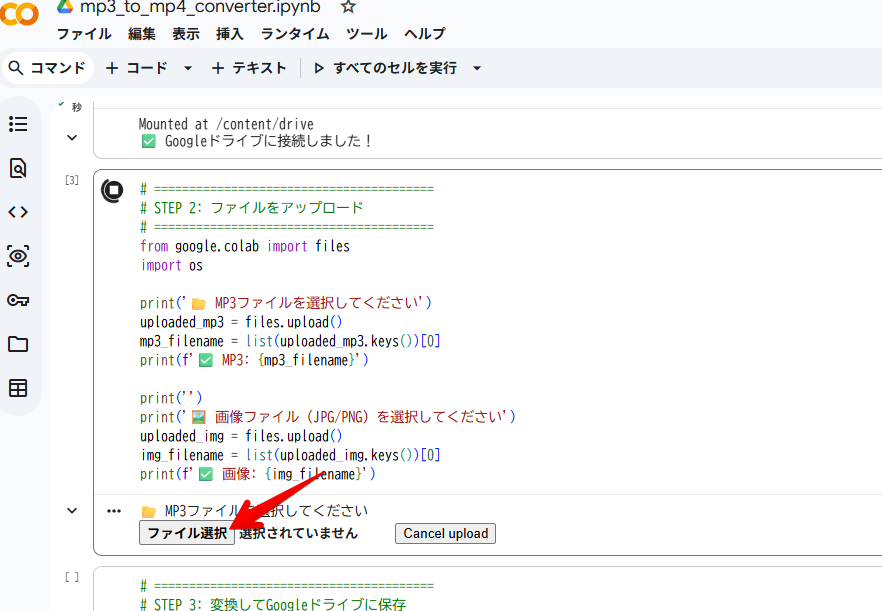The height and width of the screenshot is (611, 882).
Task: Open the code snippets sidebar icon
Action: click(x=18, y=212)
